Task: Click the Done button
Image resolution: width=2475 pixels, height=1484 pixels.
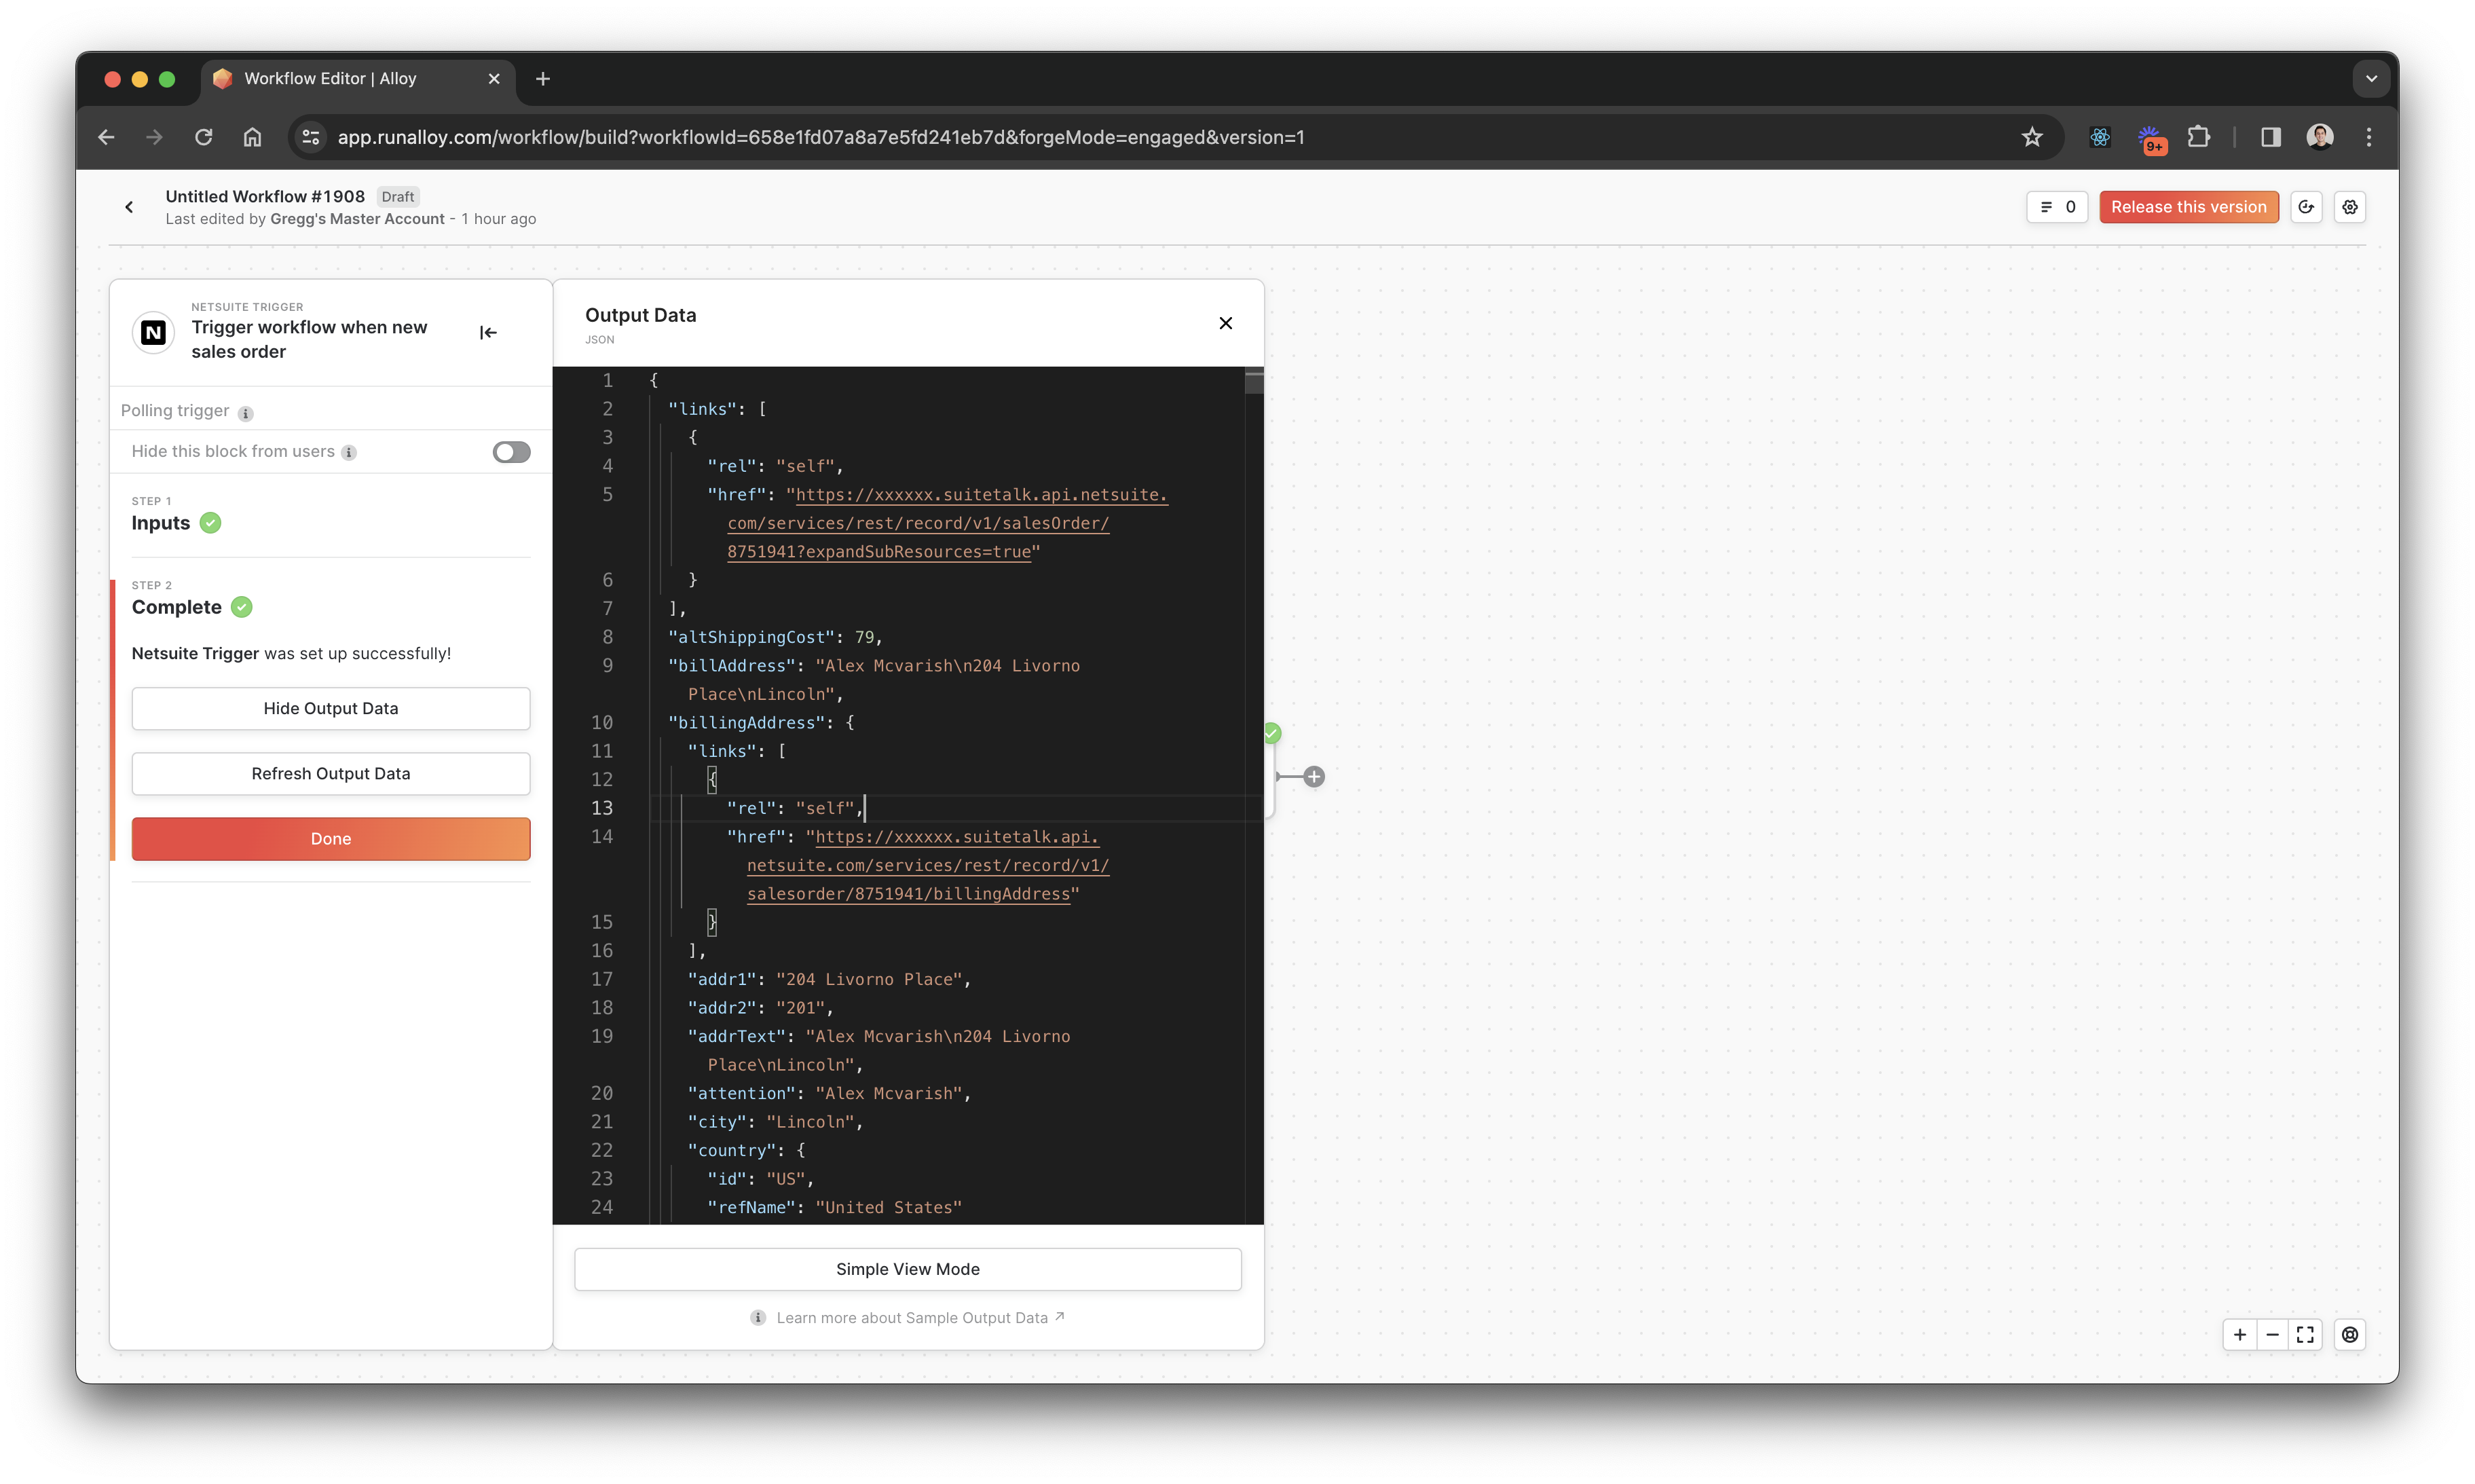Action: click(x=331, y=838)
